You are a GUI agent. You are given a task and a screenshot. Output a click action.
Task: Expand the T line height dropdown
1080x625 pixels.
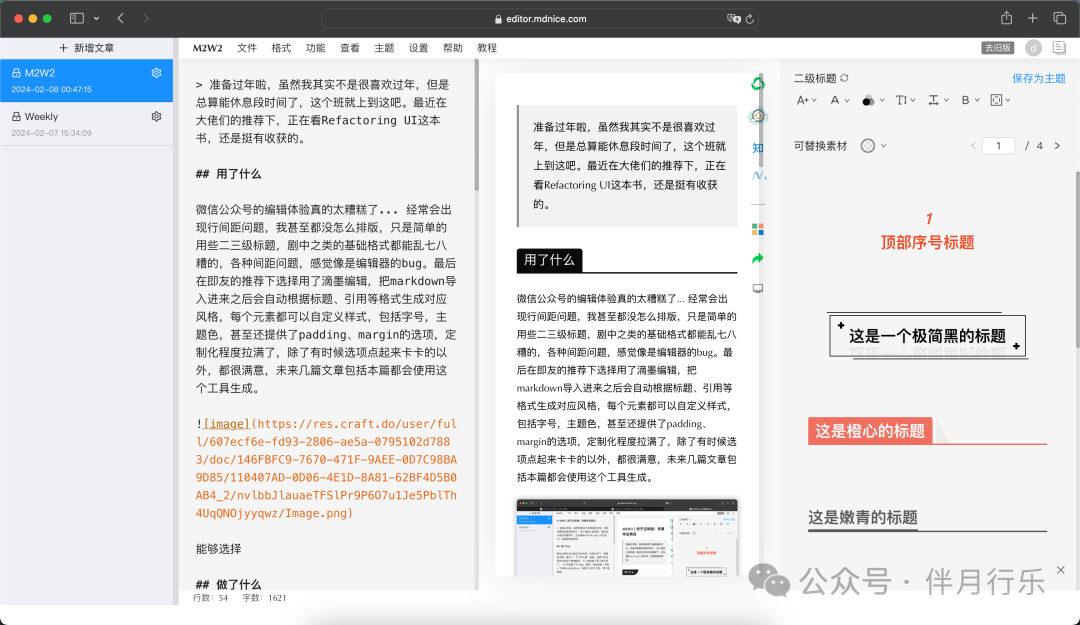[x=905, y=100]
